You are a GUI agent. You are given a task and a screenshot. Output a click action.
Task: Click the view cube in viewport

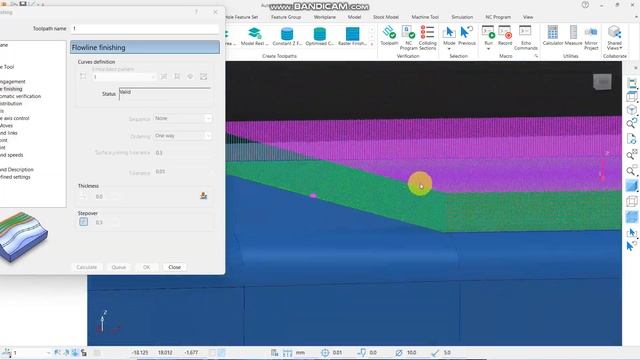(x=602, y=82)
